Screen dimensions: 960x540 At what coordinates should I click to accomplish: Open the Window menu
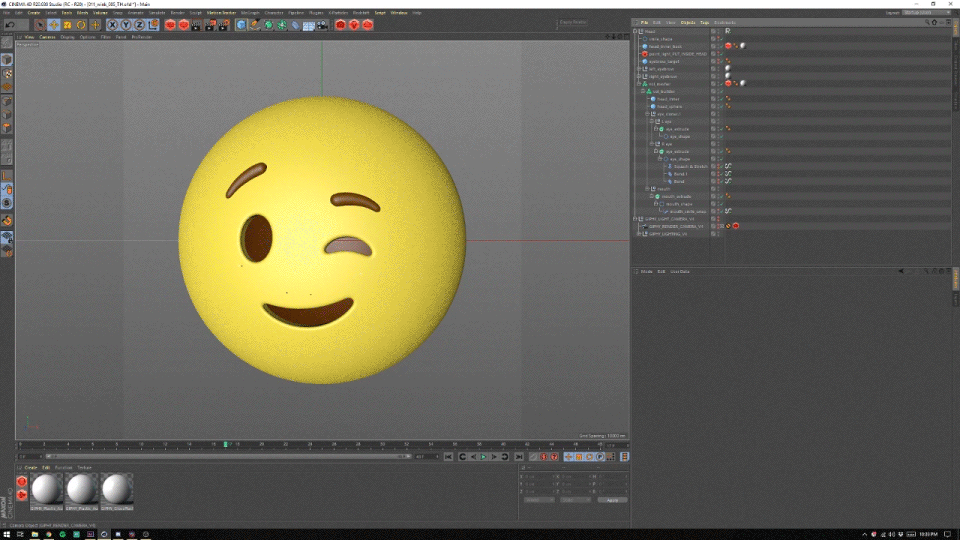click(399, 13)
